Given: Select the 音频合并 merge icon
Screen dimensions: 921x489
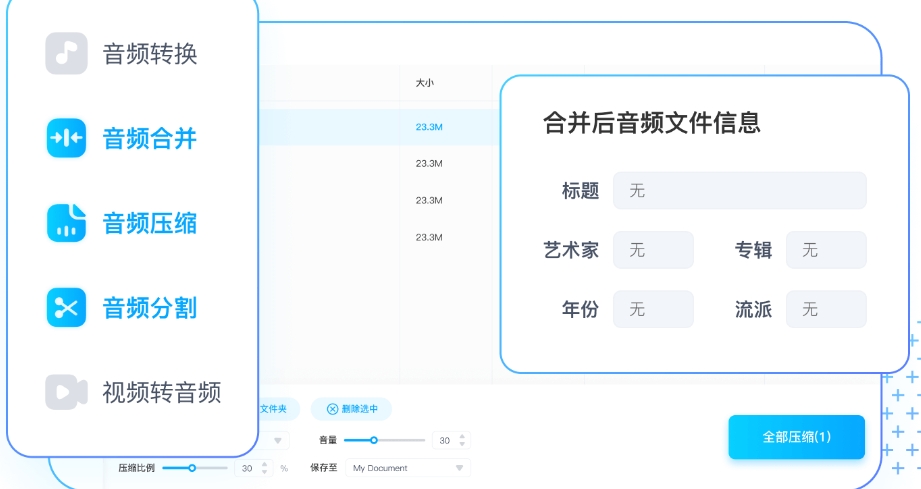Looking at the screenshot, I should click(x=66, y=138).
